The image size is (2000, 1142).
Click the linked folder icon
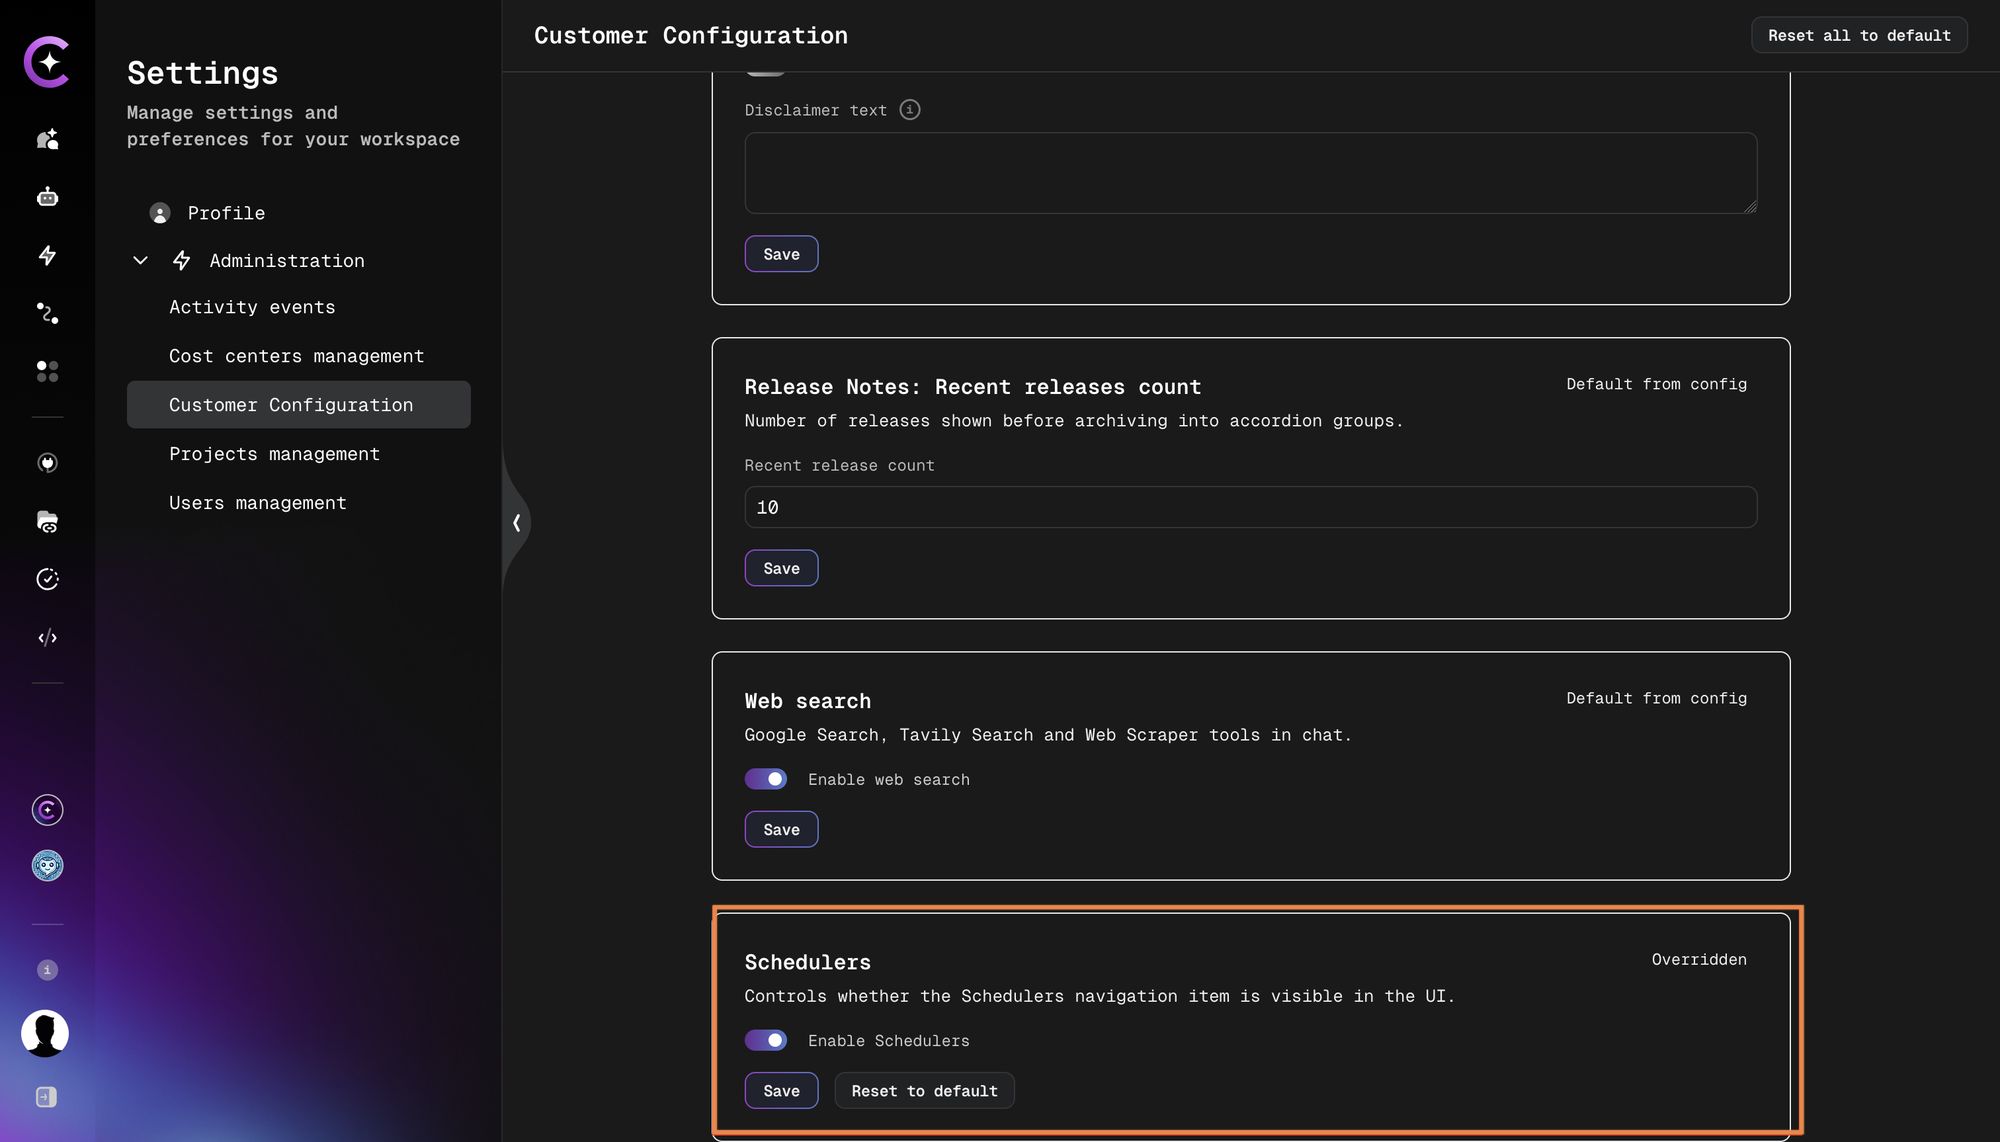tap(47, 521)
